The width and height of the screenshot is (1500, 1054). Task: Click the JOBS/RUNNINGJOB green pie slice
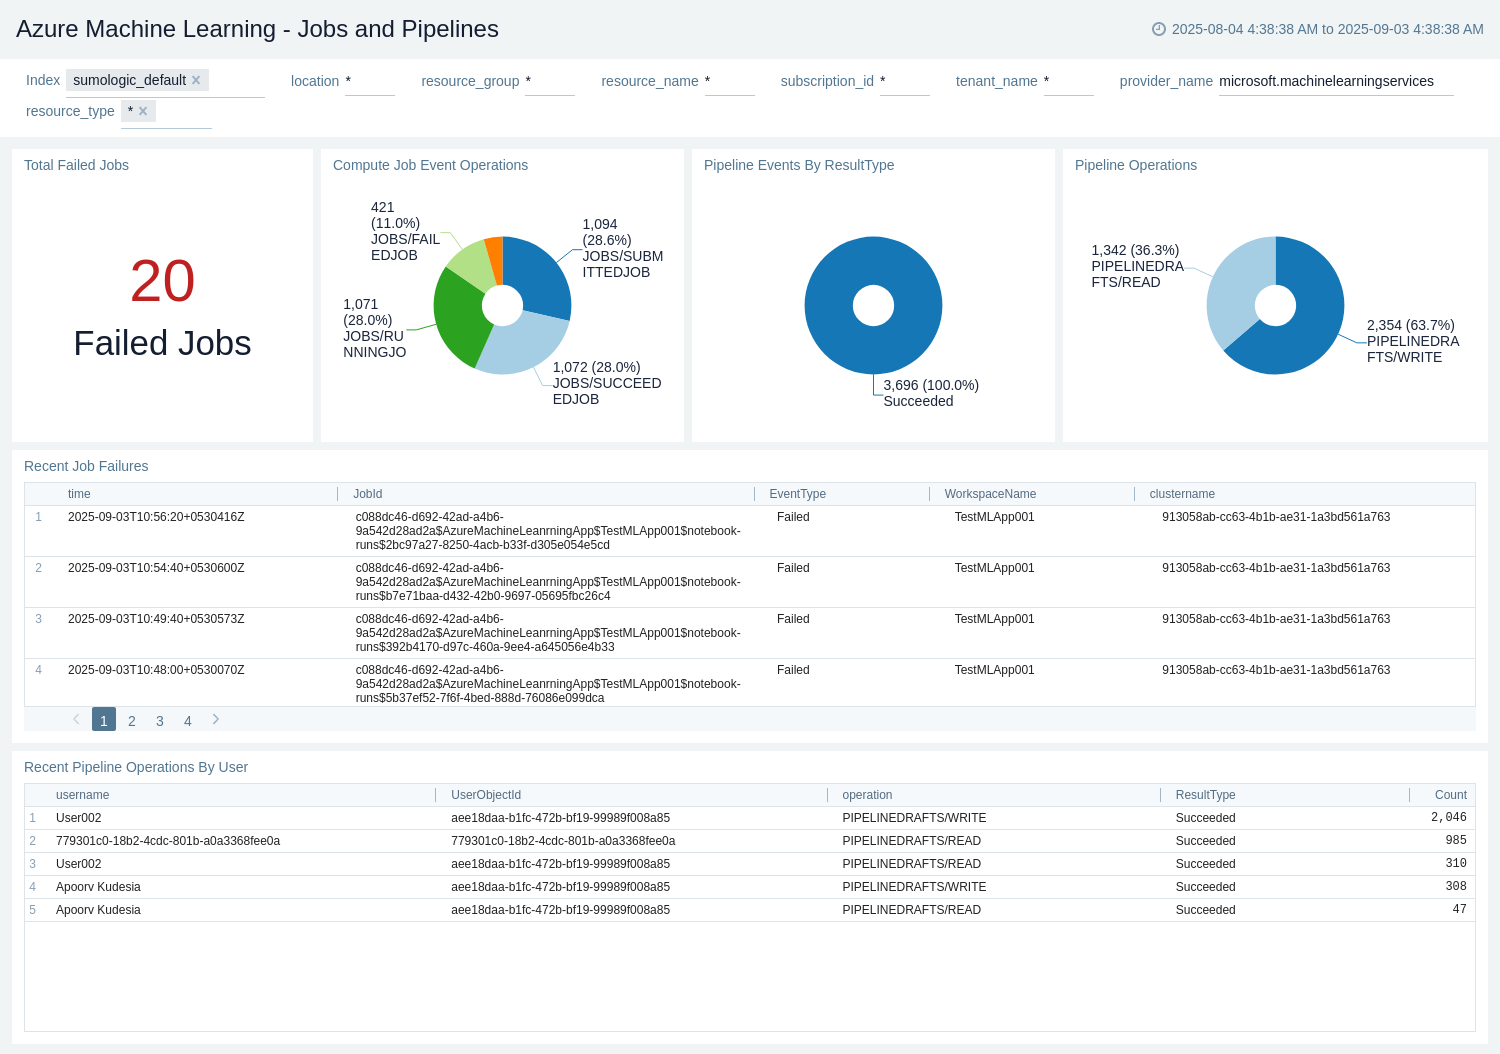point(457,317)
